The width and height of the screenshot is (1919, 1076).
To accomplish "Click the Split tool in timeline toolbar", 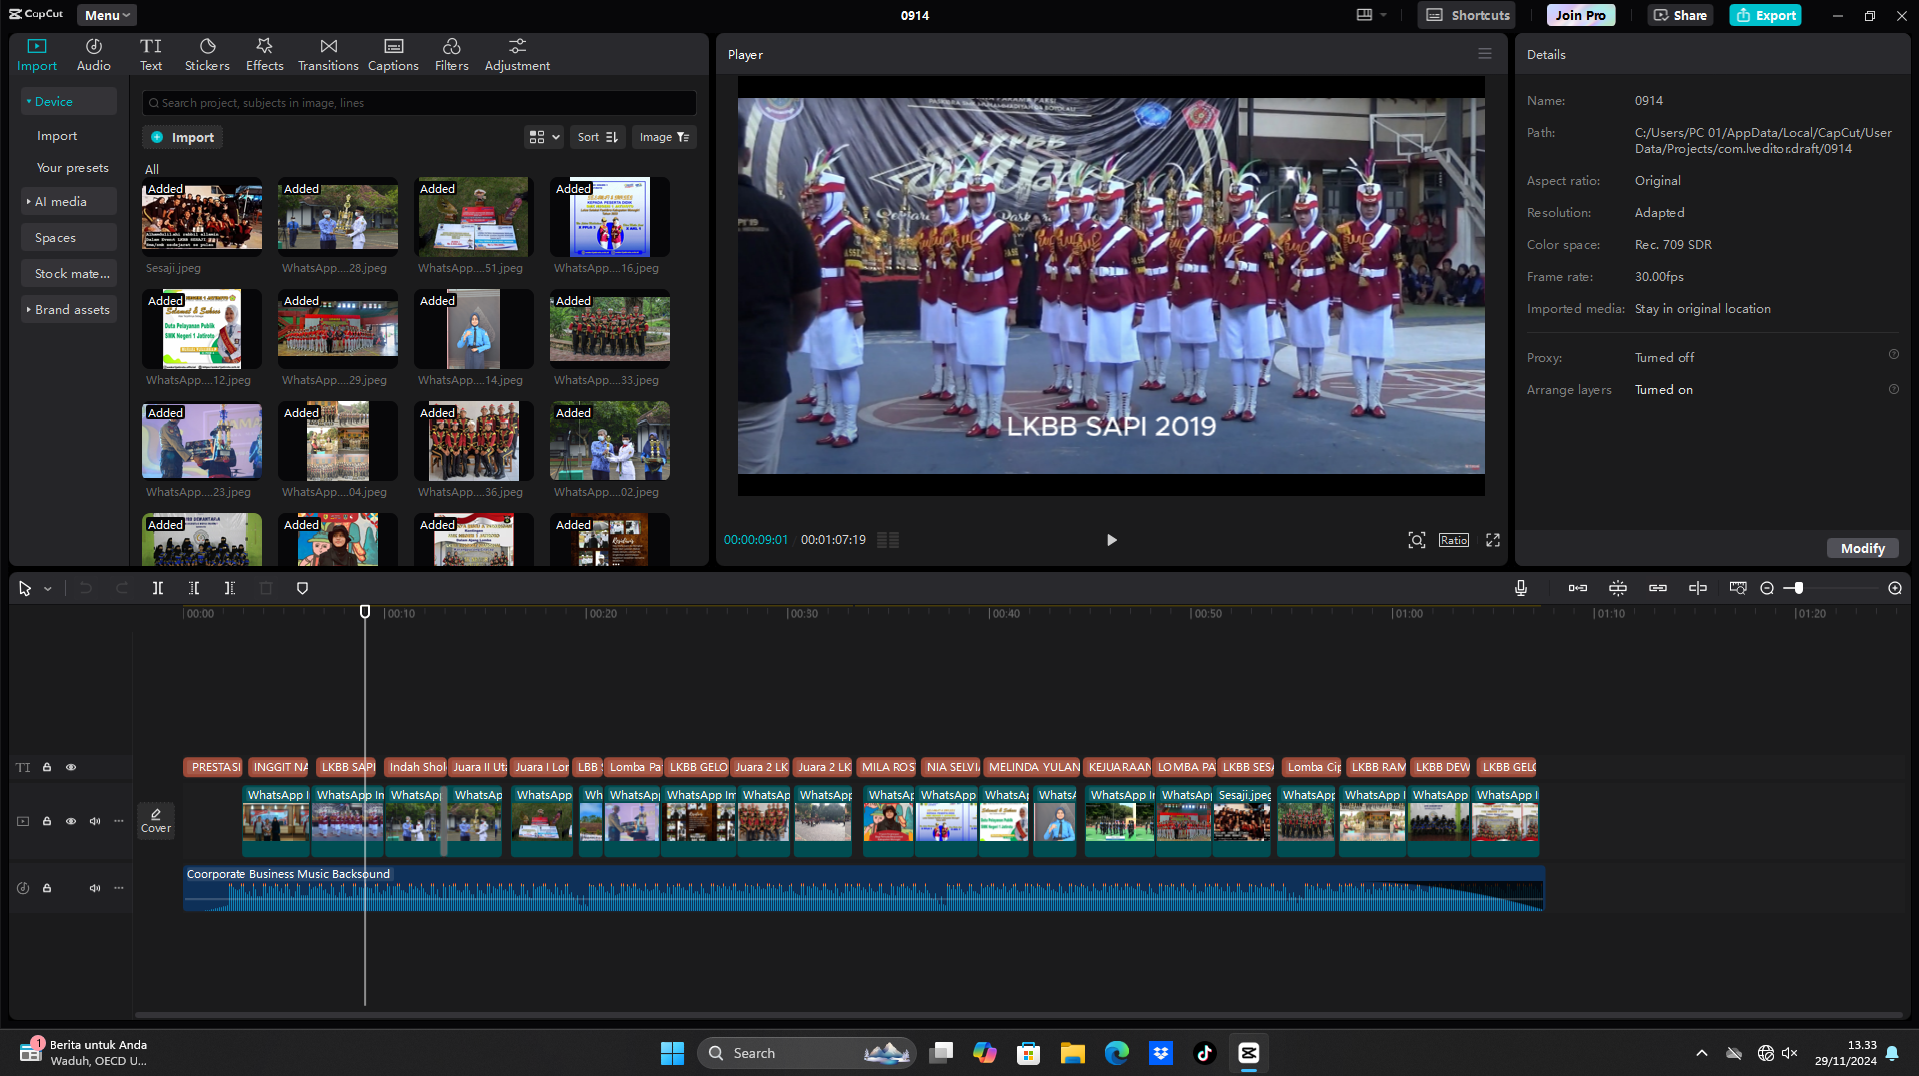I will 157,589.
